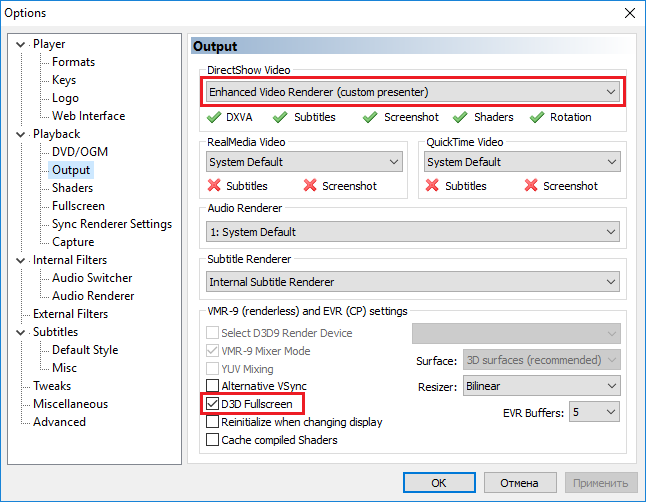Check Reinitialize when changing display
Screen dimensions: 646x502
point(212,422)
